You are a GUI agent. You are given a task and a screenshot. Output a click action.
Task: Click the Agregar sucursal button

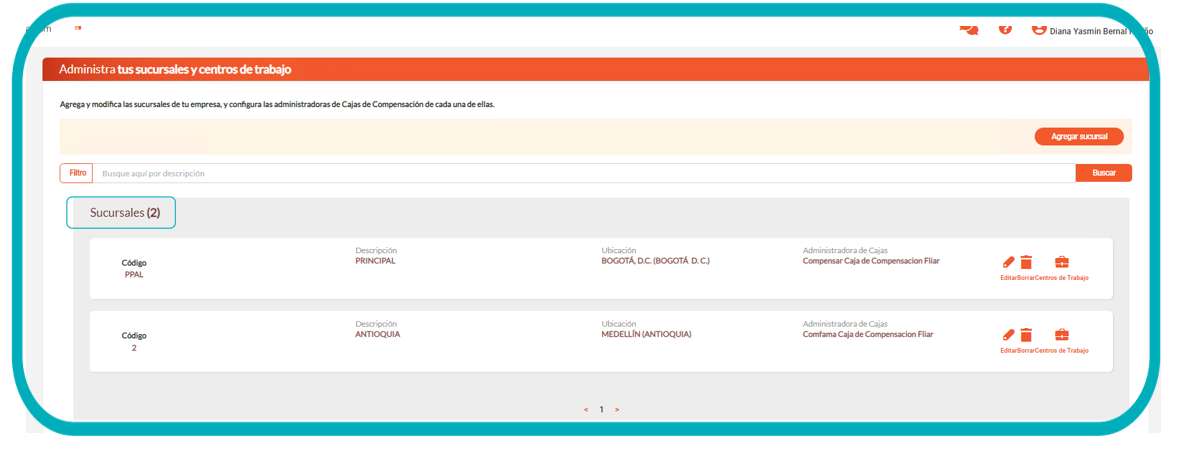tap(1079, 136)
